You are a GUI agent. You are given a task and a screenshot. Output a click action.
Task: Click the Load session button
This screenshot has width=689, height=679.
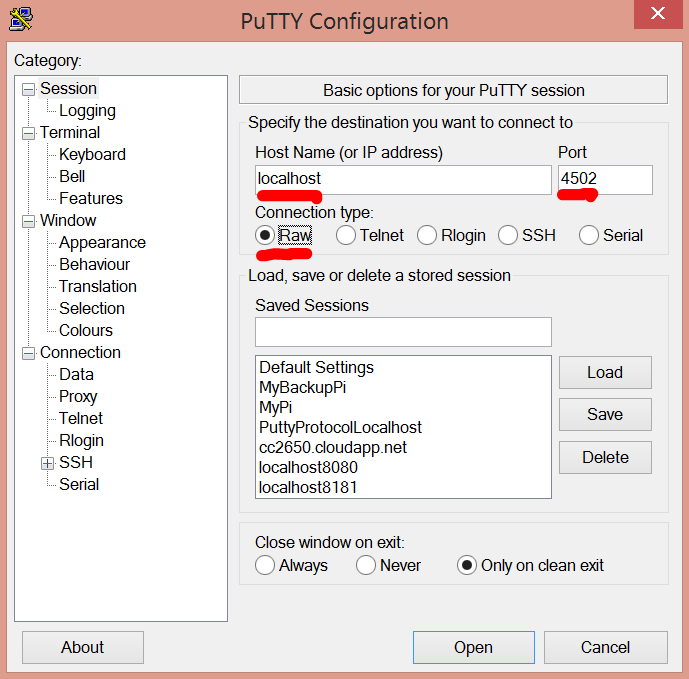[605, 373]
